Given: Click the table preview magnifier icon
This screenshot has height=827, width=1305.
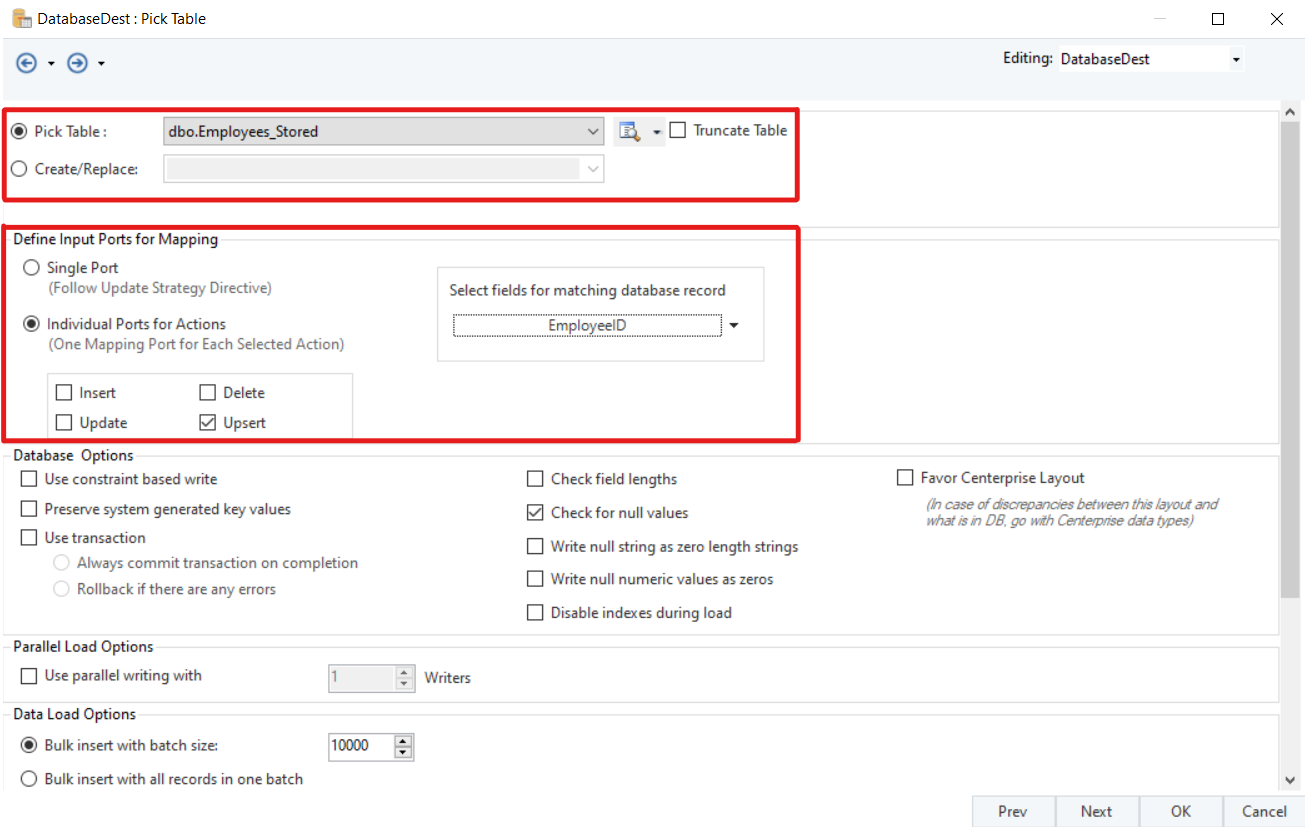Looking at the screenshot, I should pos(629,131).
